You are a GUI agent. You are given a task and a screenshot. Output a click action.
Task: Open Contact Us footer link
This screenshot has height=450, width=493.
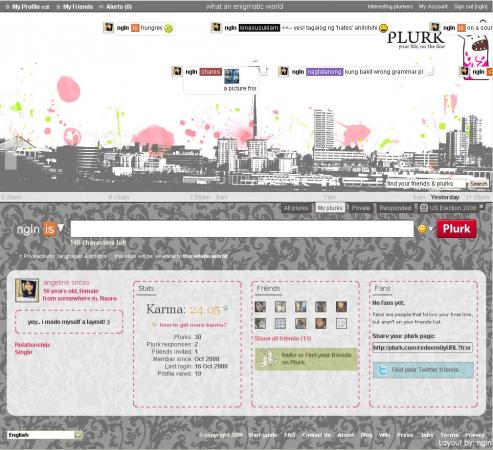pyautogui.click(x=316, y=435)
